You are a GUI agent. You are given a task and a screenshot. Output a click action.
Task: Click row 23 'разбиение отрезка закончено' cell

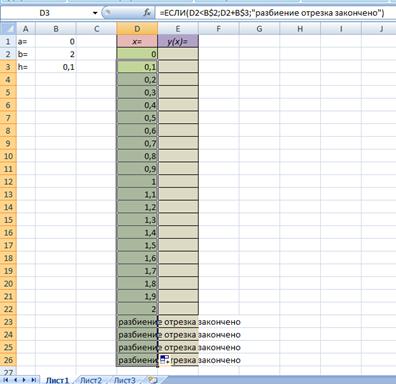[x=137, y=322]
